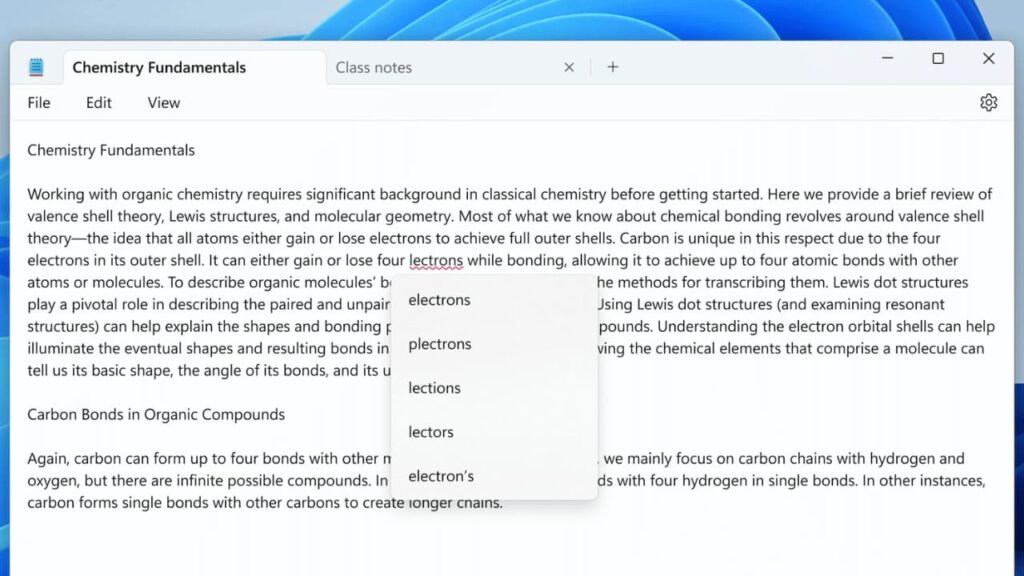This screenshot has width=1024, height=576.
Task: Click the Notepad app icon
Action: coord(36,66)
